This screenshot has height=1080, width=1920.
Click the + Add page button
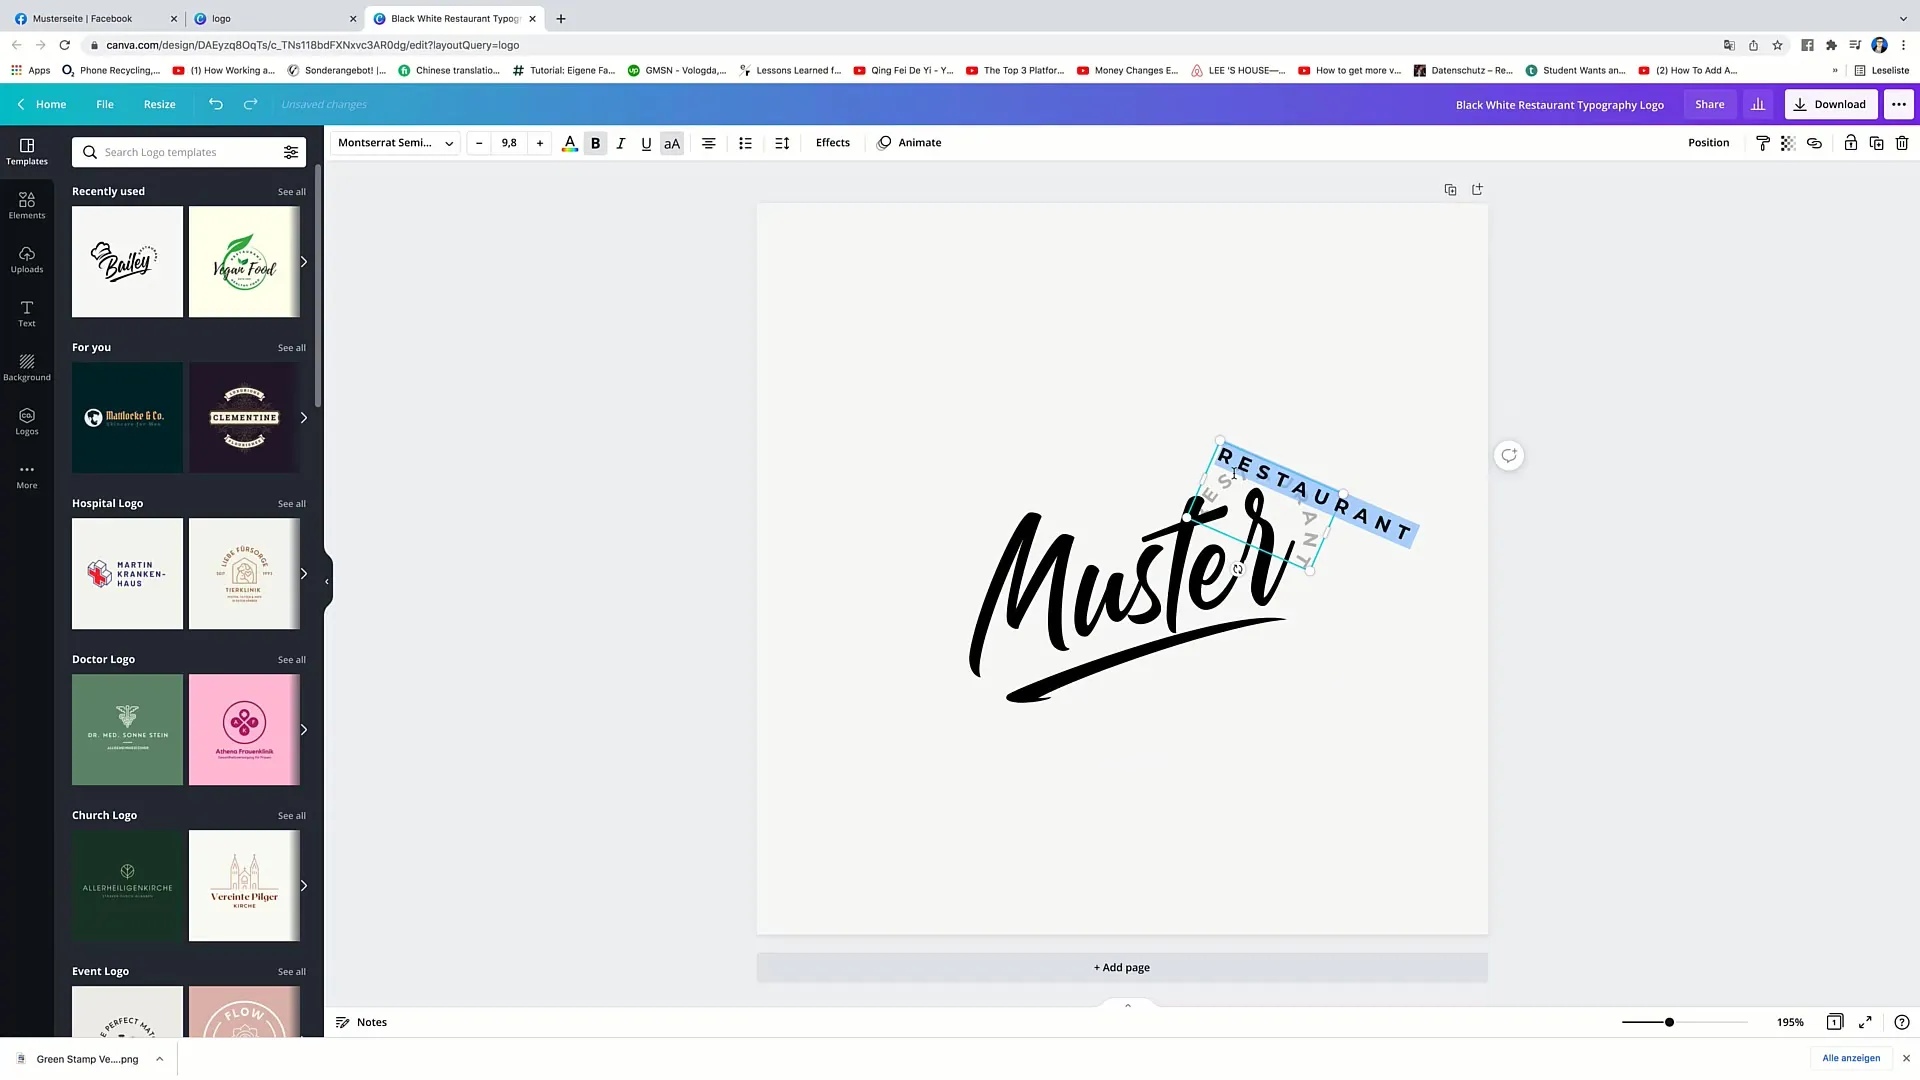(x=1122, y=967)
